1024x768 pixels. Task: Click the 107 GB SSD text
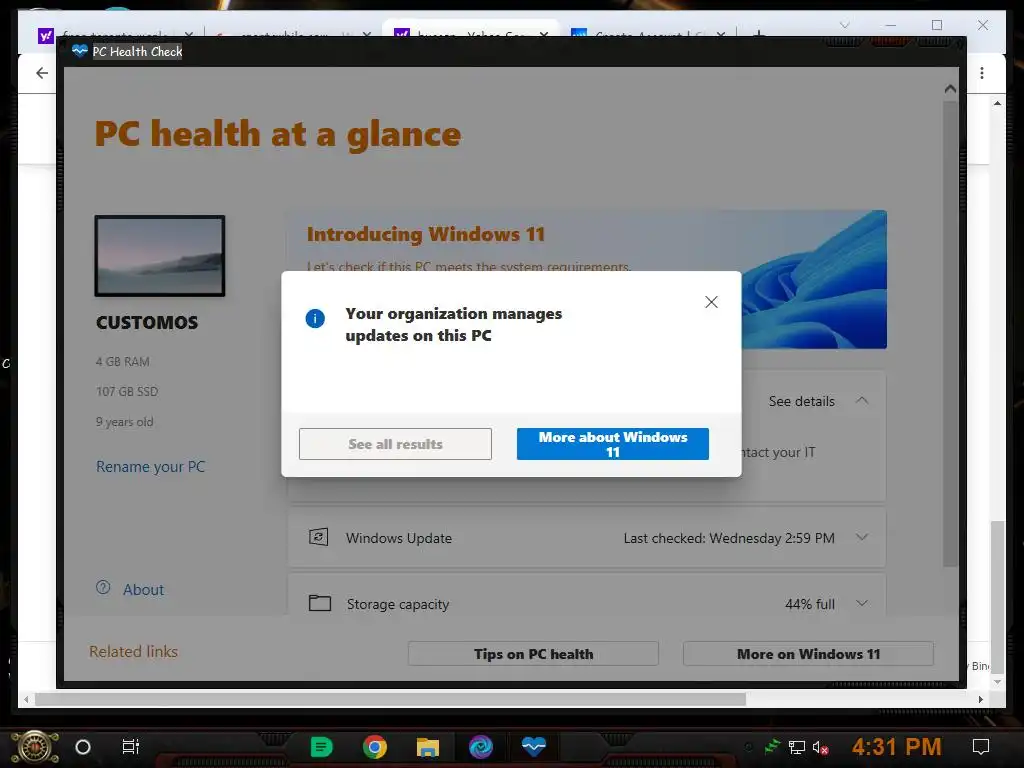(x=127, y=391)
